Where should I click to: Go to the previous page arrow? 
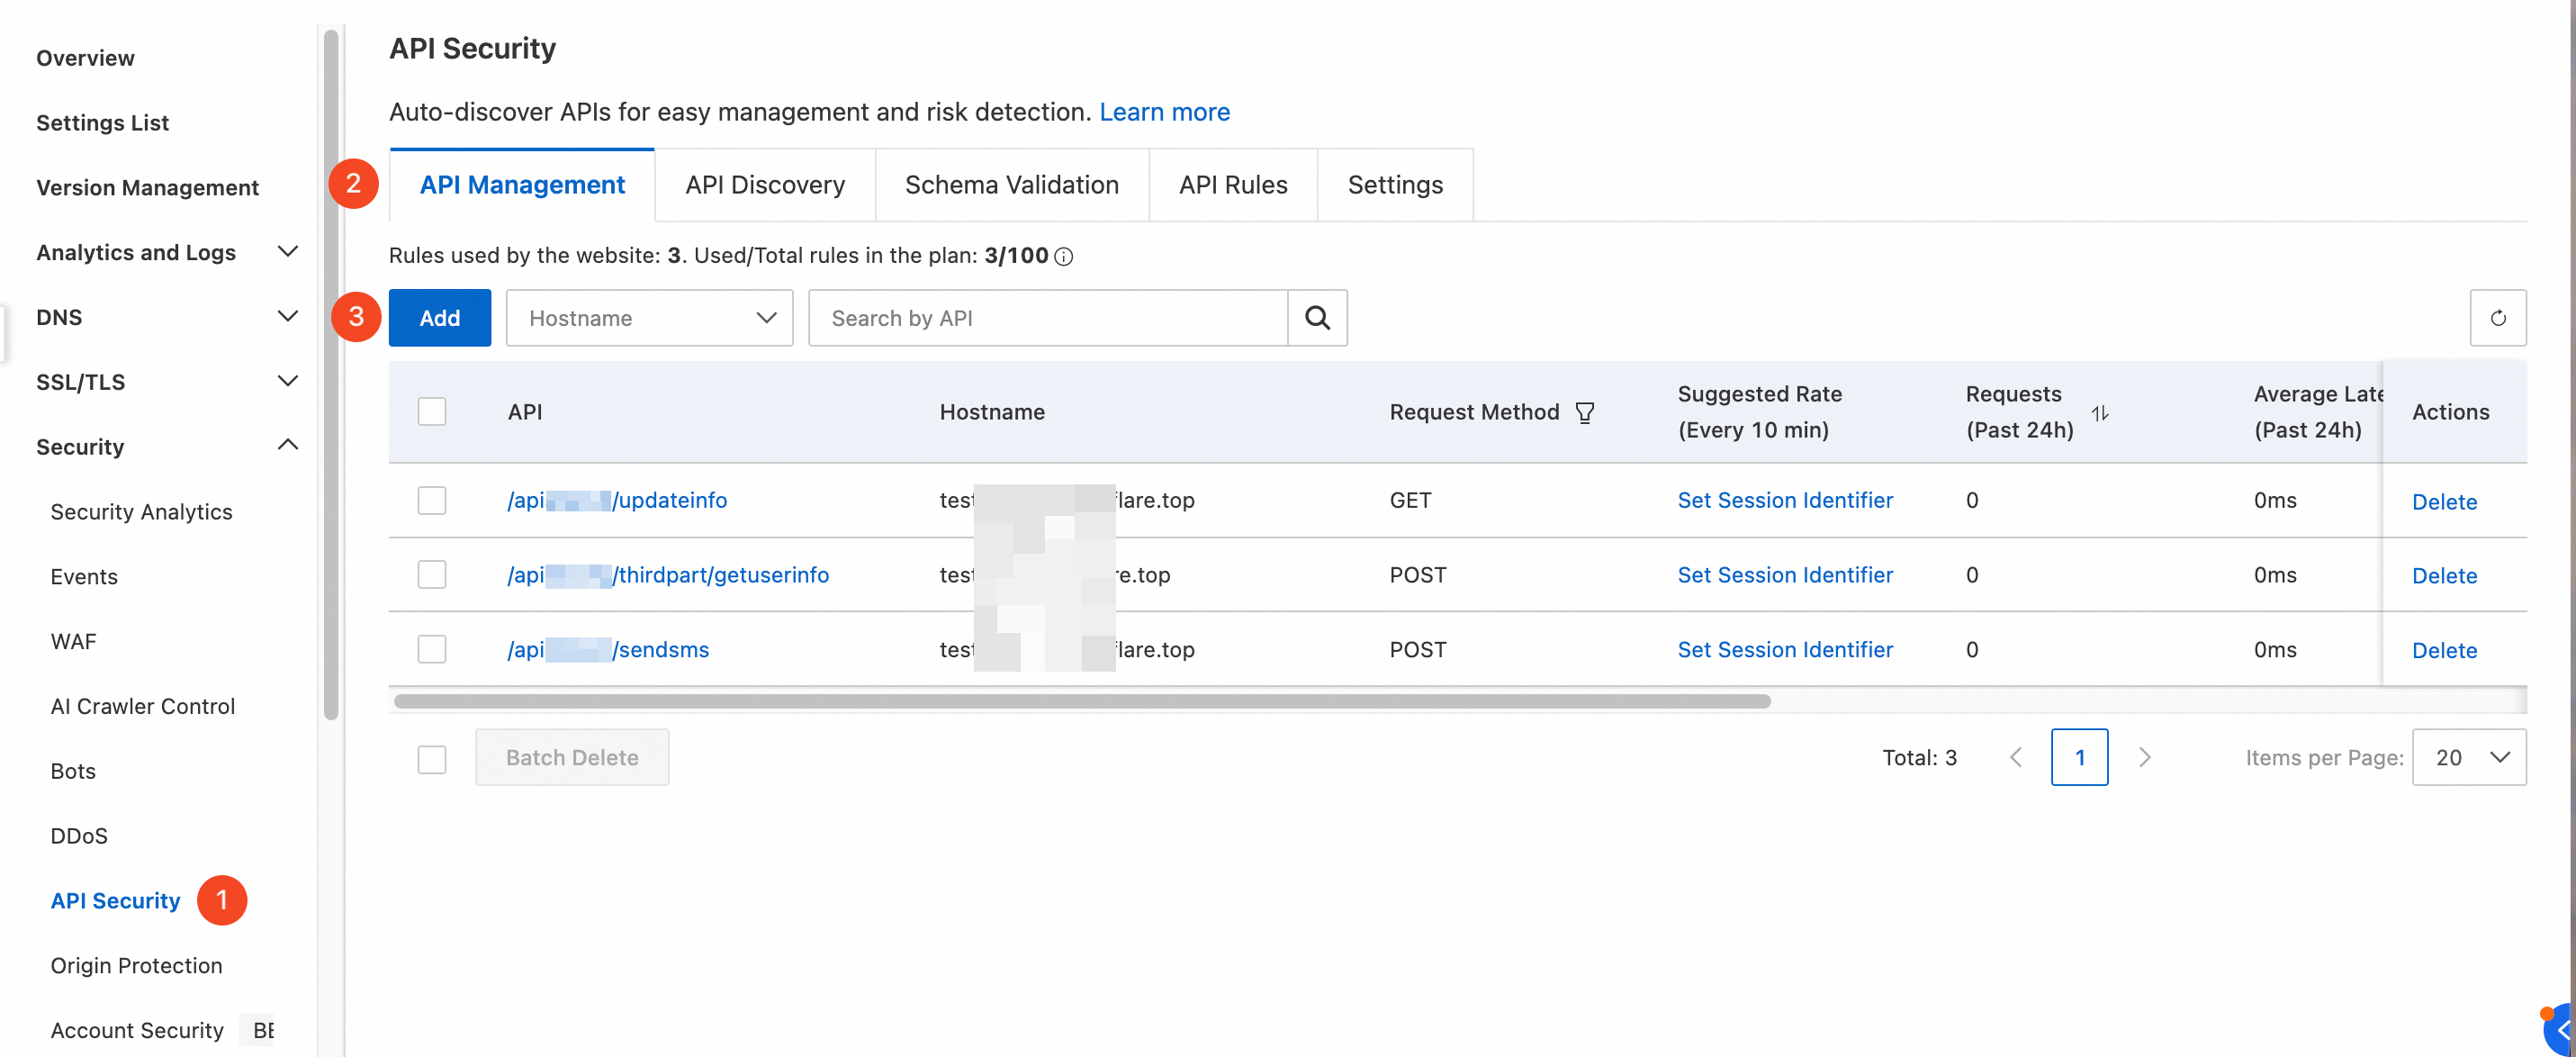point(2016,757)
